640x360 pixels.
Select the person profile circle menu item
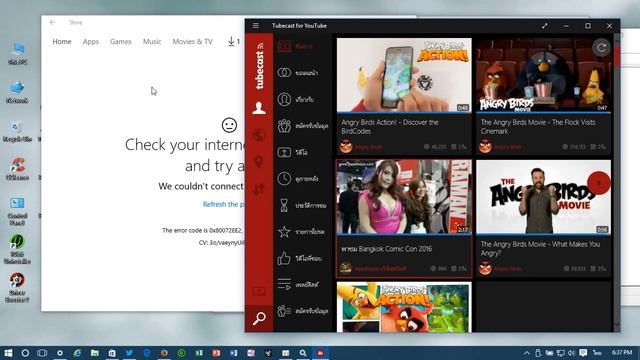point(302,99)
